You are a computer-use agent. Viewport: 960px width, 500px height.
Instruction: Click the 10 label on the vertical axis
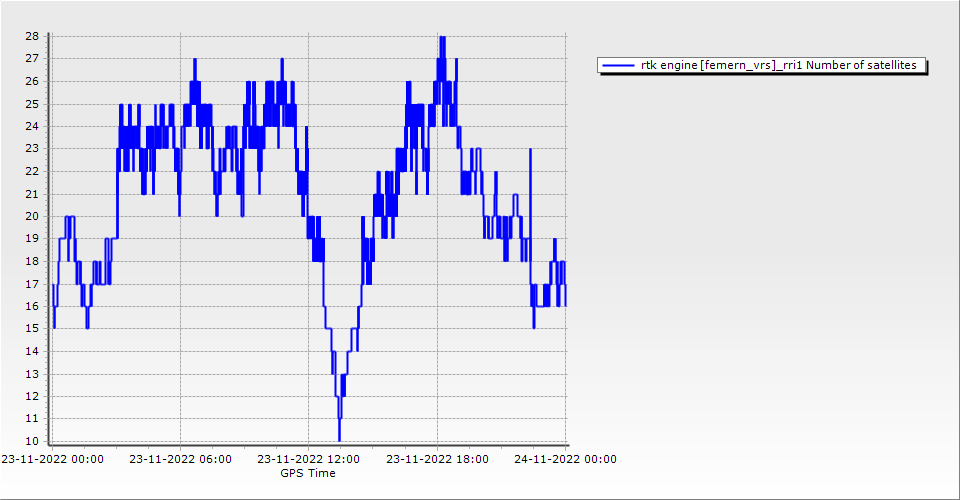click(32, 441)
